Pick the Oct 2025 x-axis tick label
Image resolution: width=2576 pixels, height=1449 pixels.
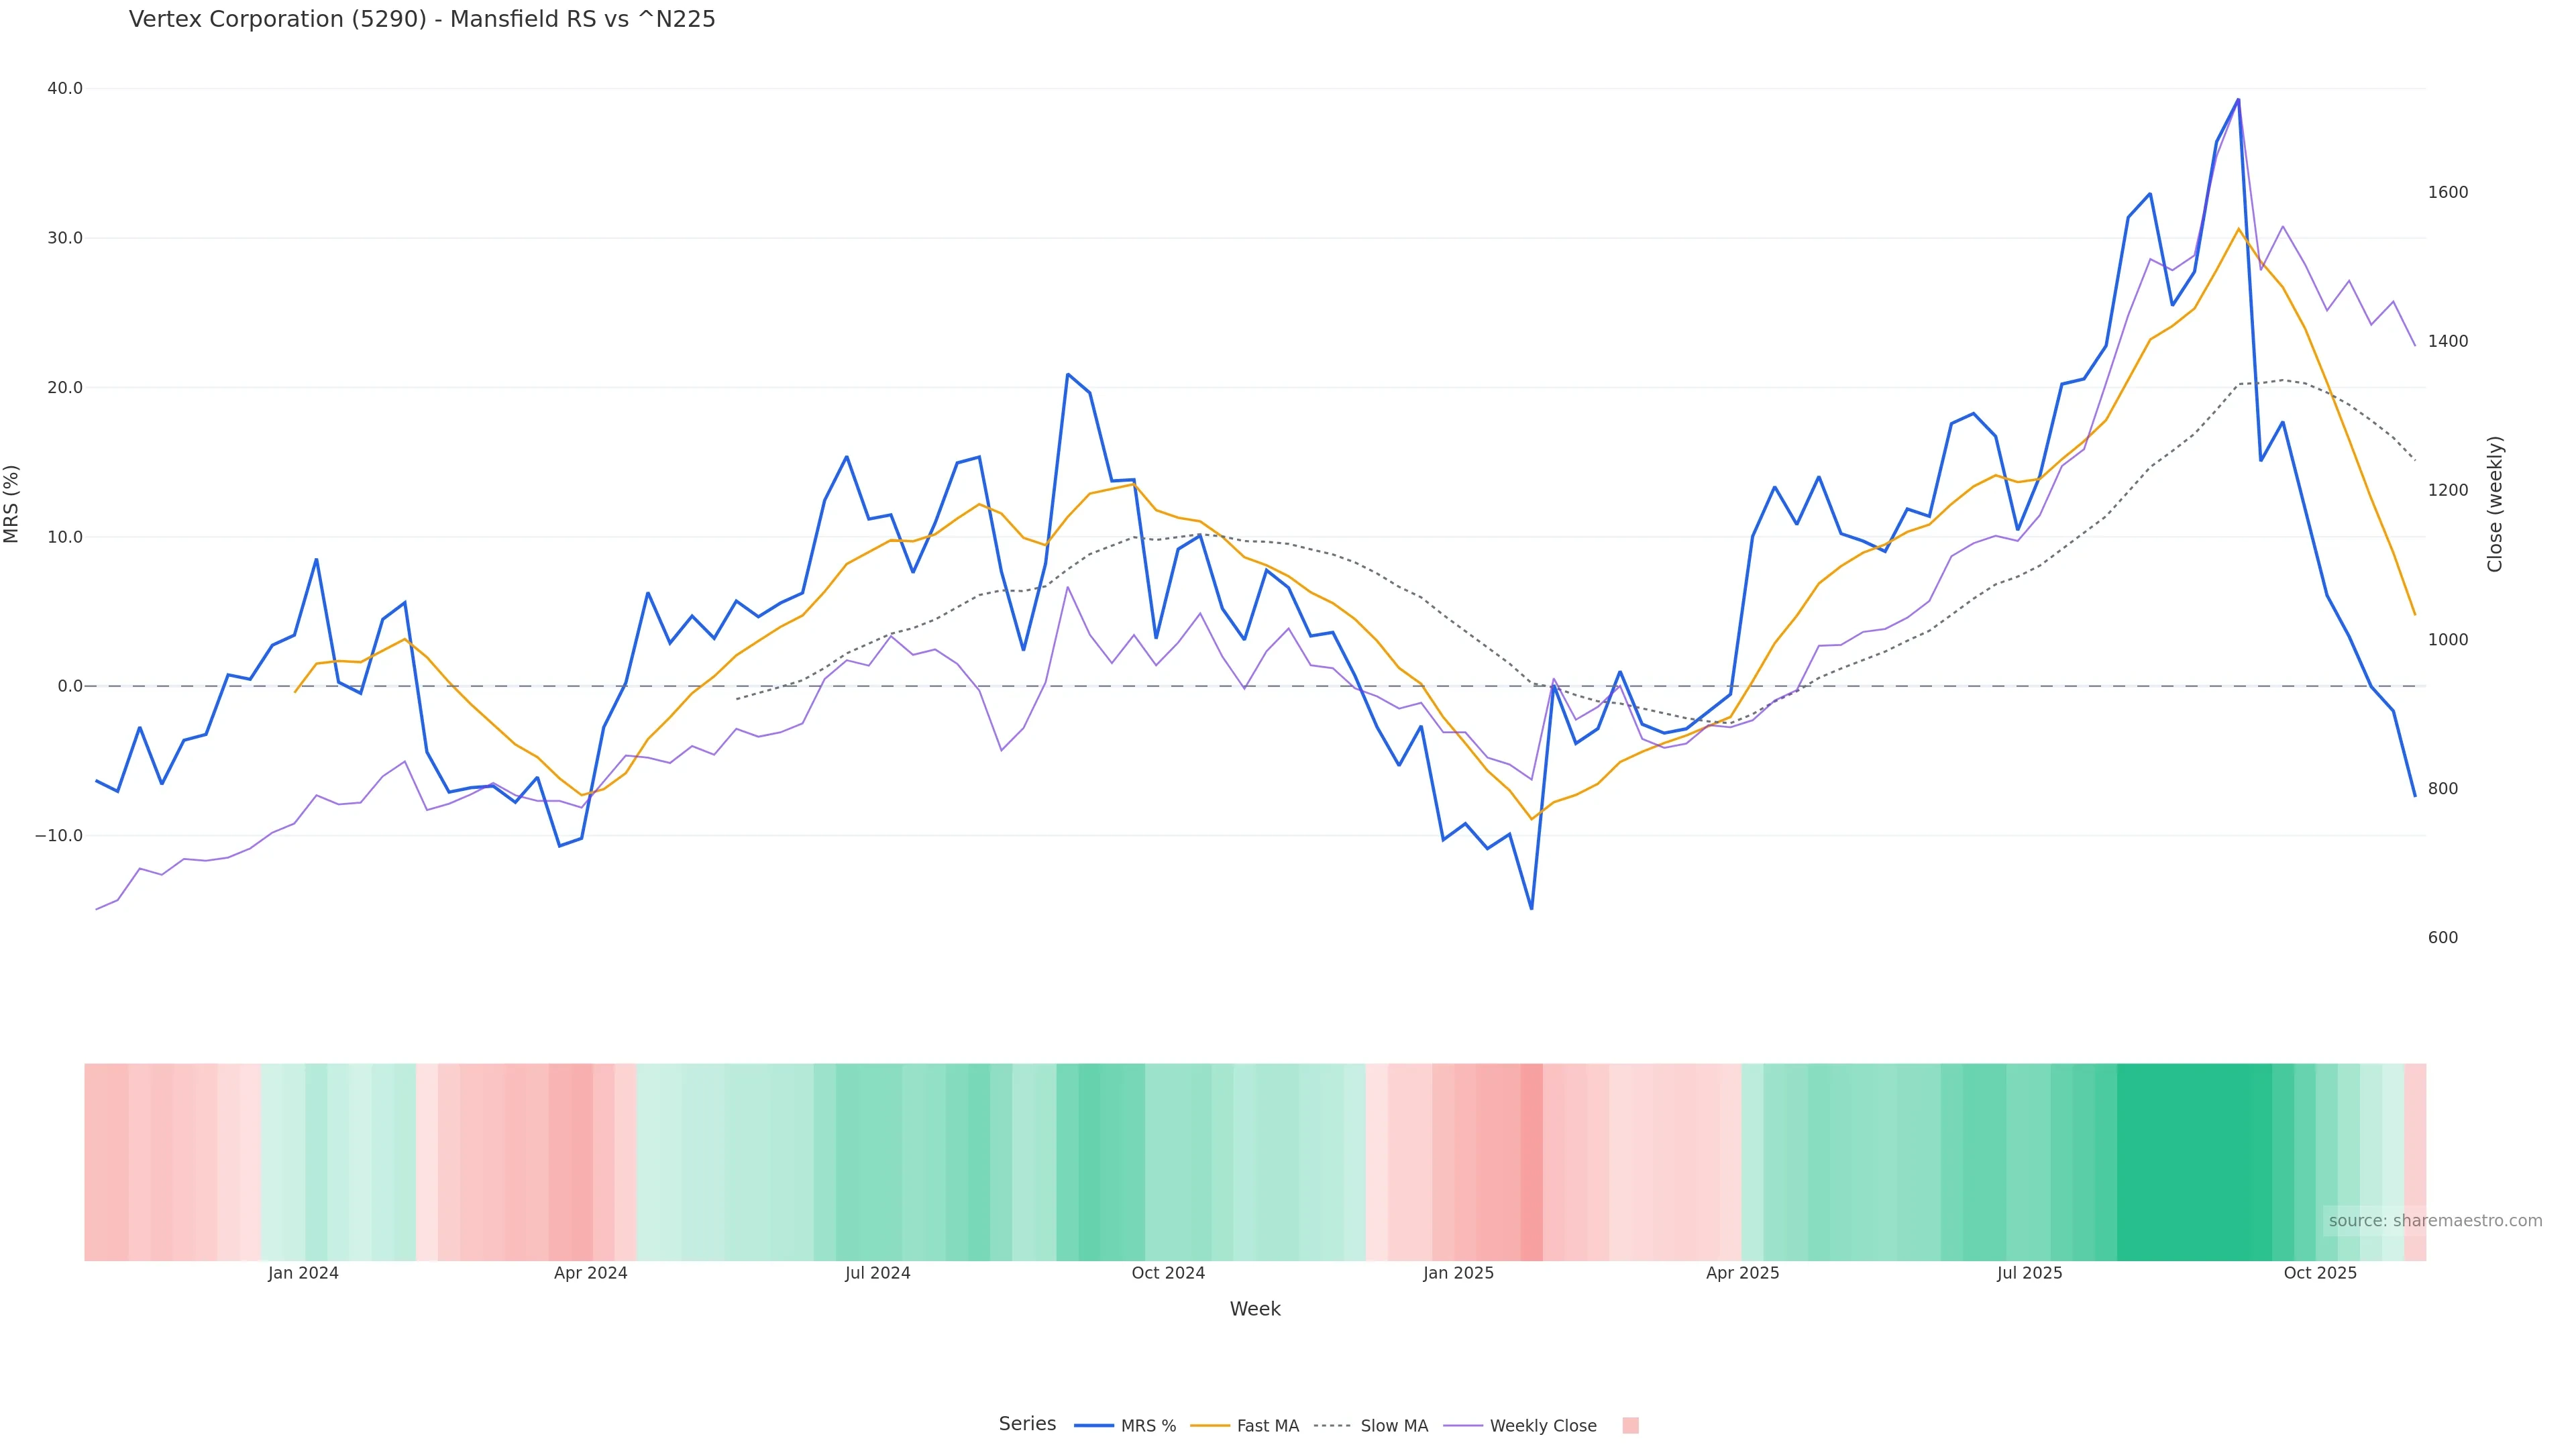(2320, 1273)
